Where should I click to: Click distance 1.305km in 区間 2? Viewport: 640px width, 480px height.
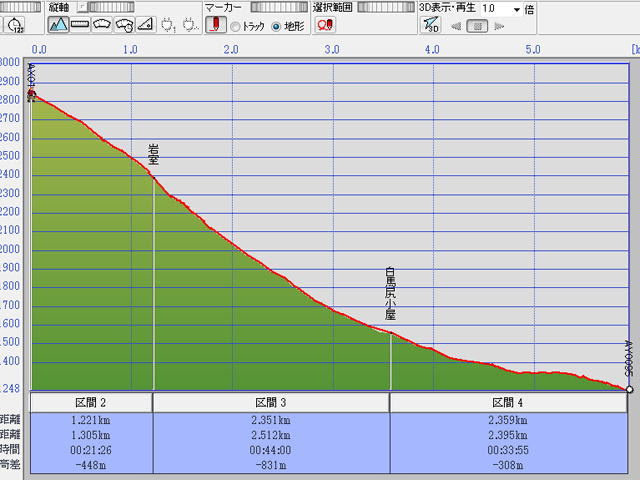pos(91,435)
